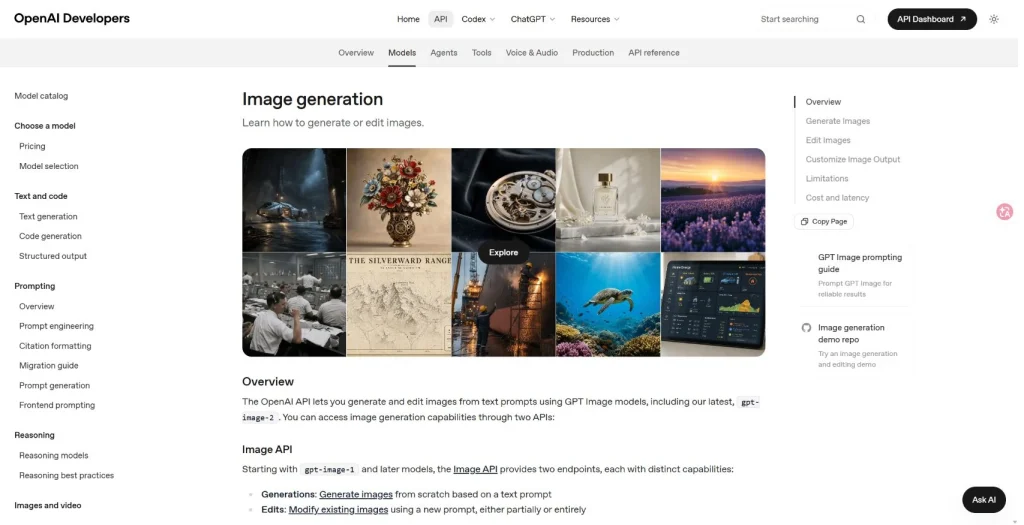Expand the ChatGPT dropdown menu
This screenshot has width=1024, height=525.
(x=532, y=19)
